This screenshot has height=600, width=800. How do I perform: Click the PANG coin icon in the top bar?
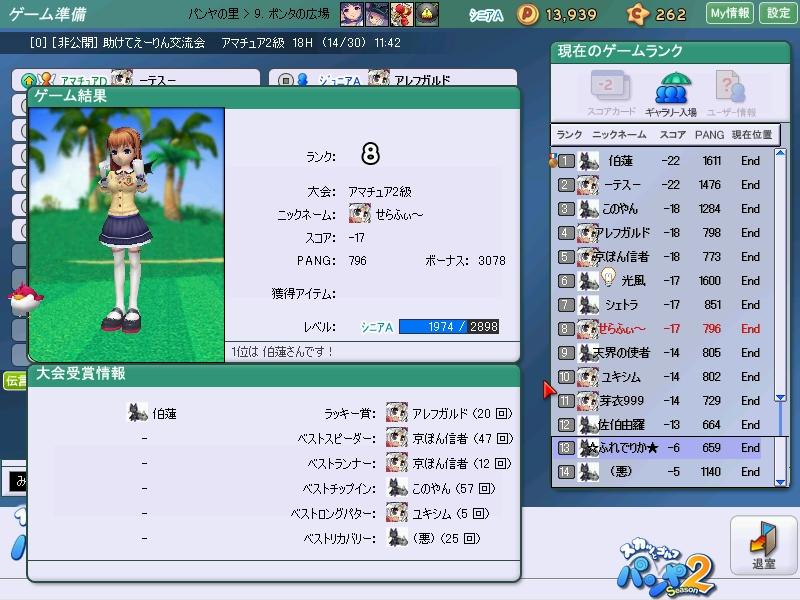click(528, 14)
